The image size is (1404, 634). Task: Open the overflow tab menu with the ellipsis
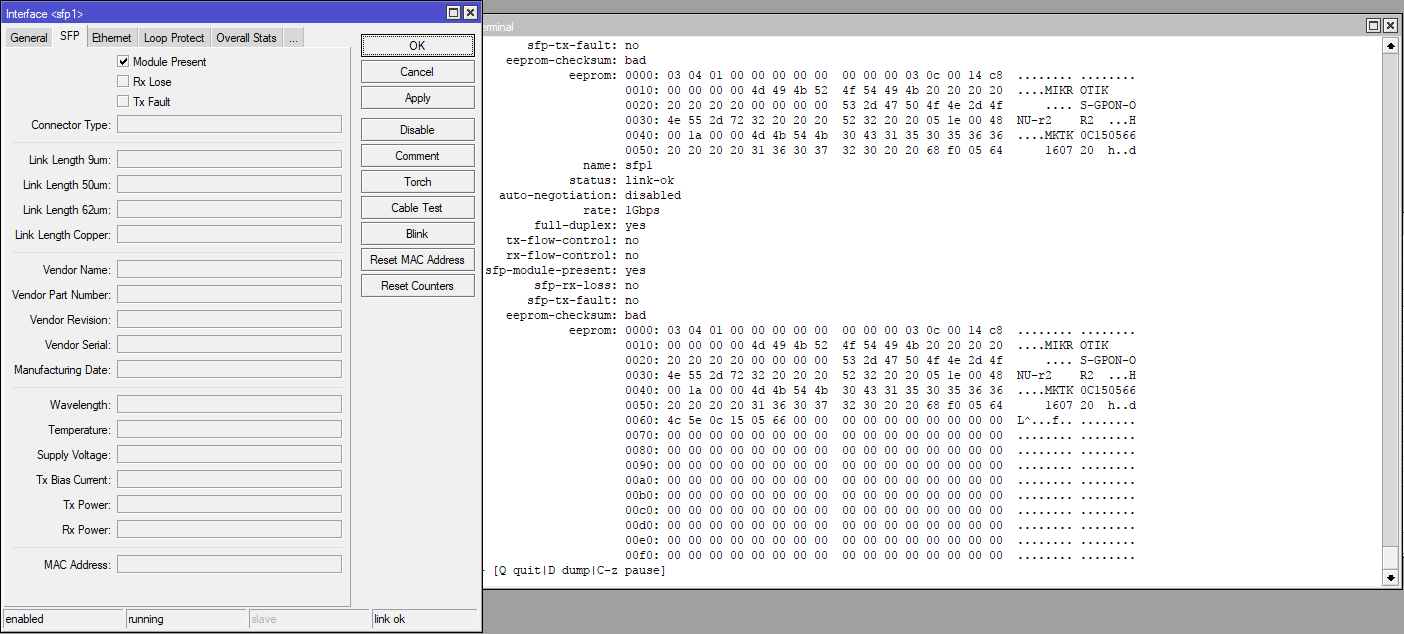293,37
